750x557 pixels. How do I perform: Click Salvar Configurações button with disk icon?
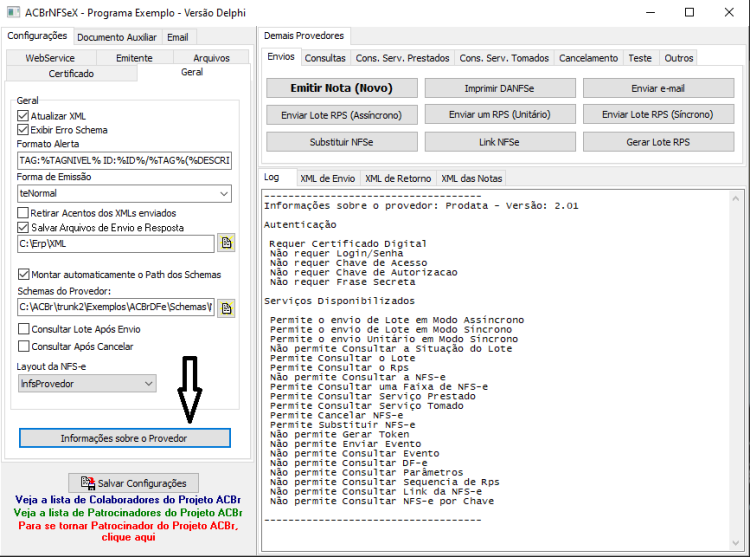click(x=133, y=483)
